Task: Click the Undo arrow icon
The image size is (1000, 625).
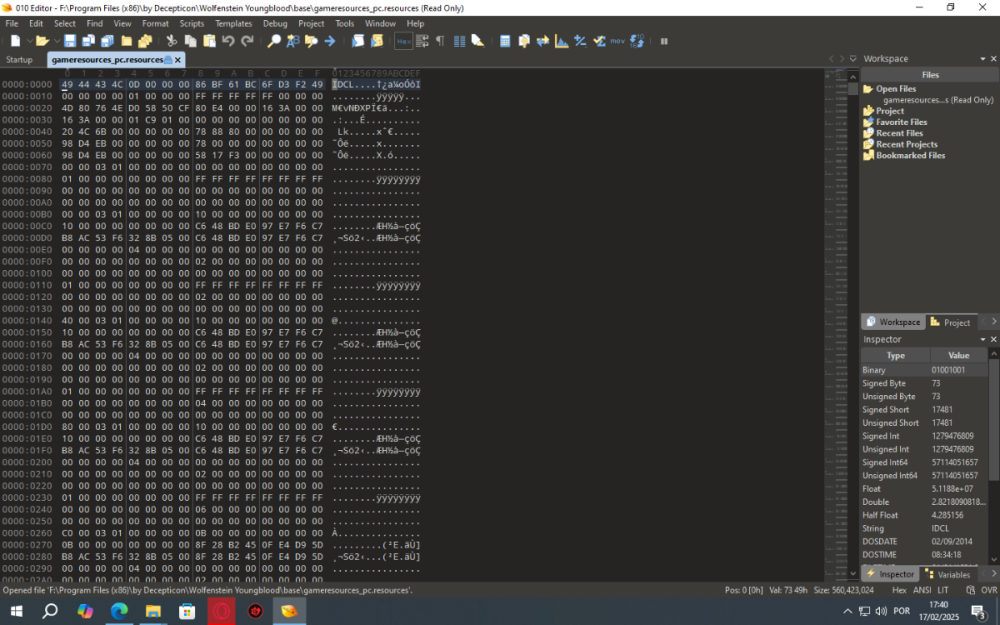Action: (228, 41)
